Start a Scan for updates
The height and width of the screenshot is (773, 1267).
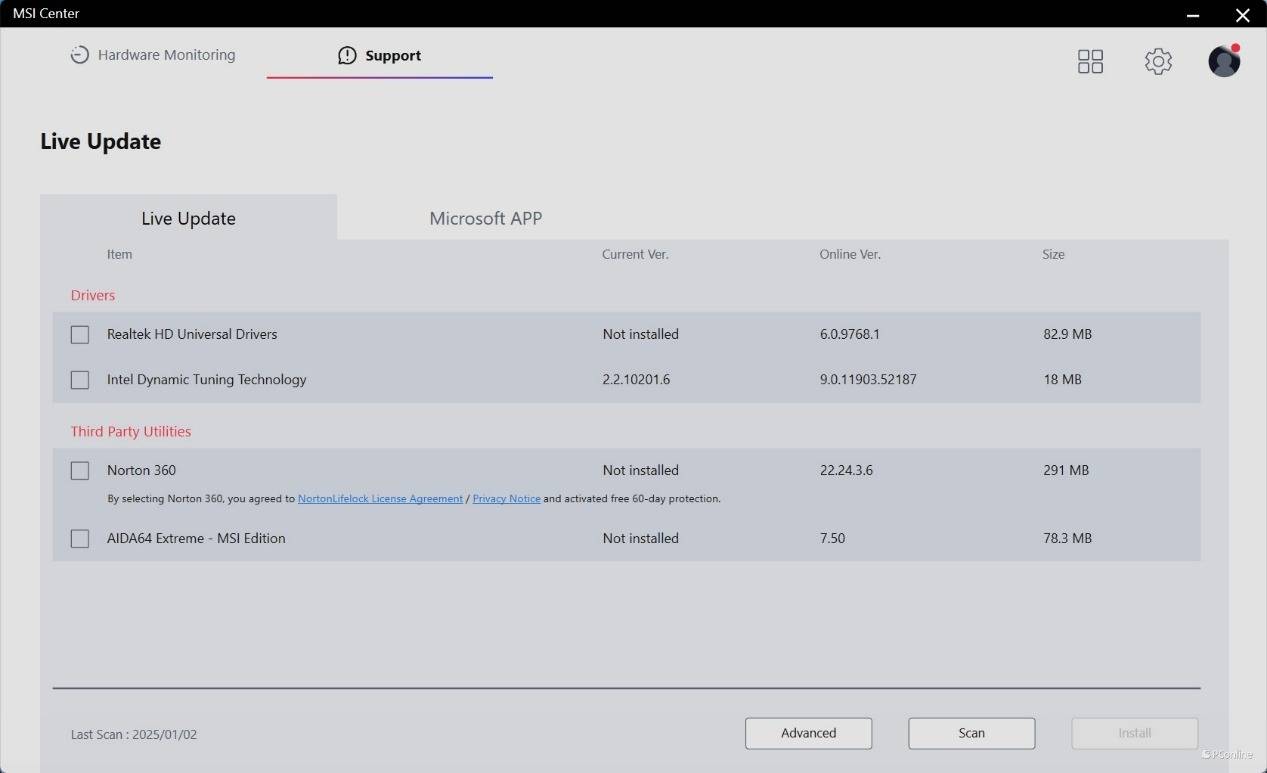(x=971, y=733)
